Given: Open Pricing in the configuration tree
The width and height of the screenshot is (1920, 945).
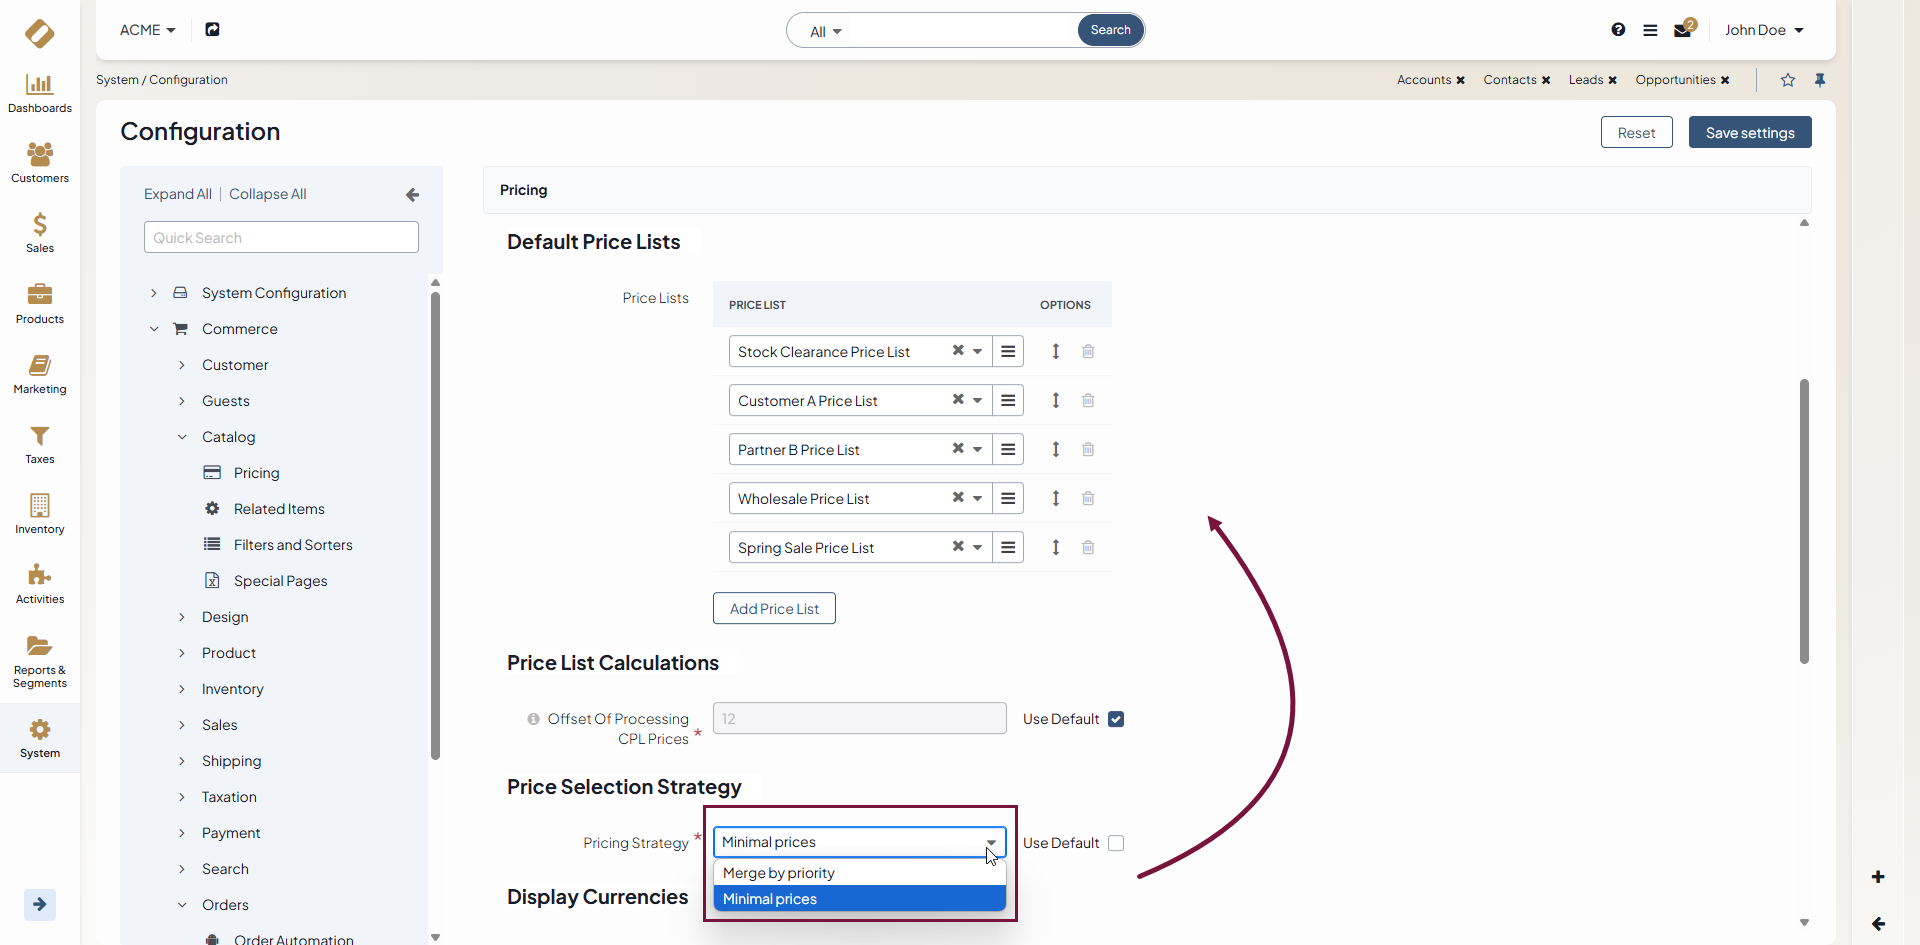Looking at the screenshot, I should point(257,473).
